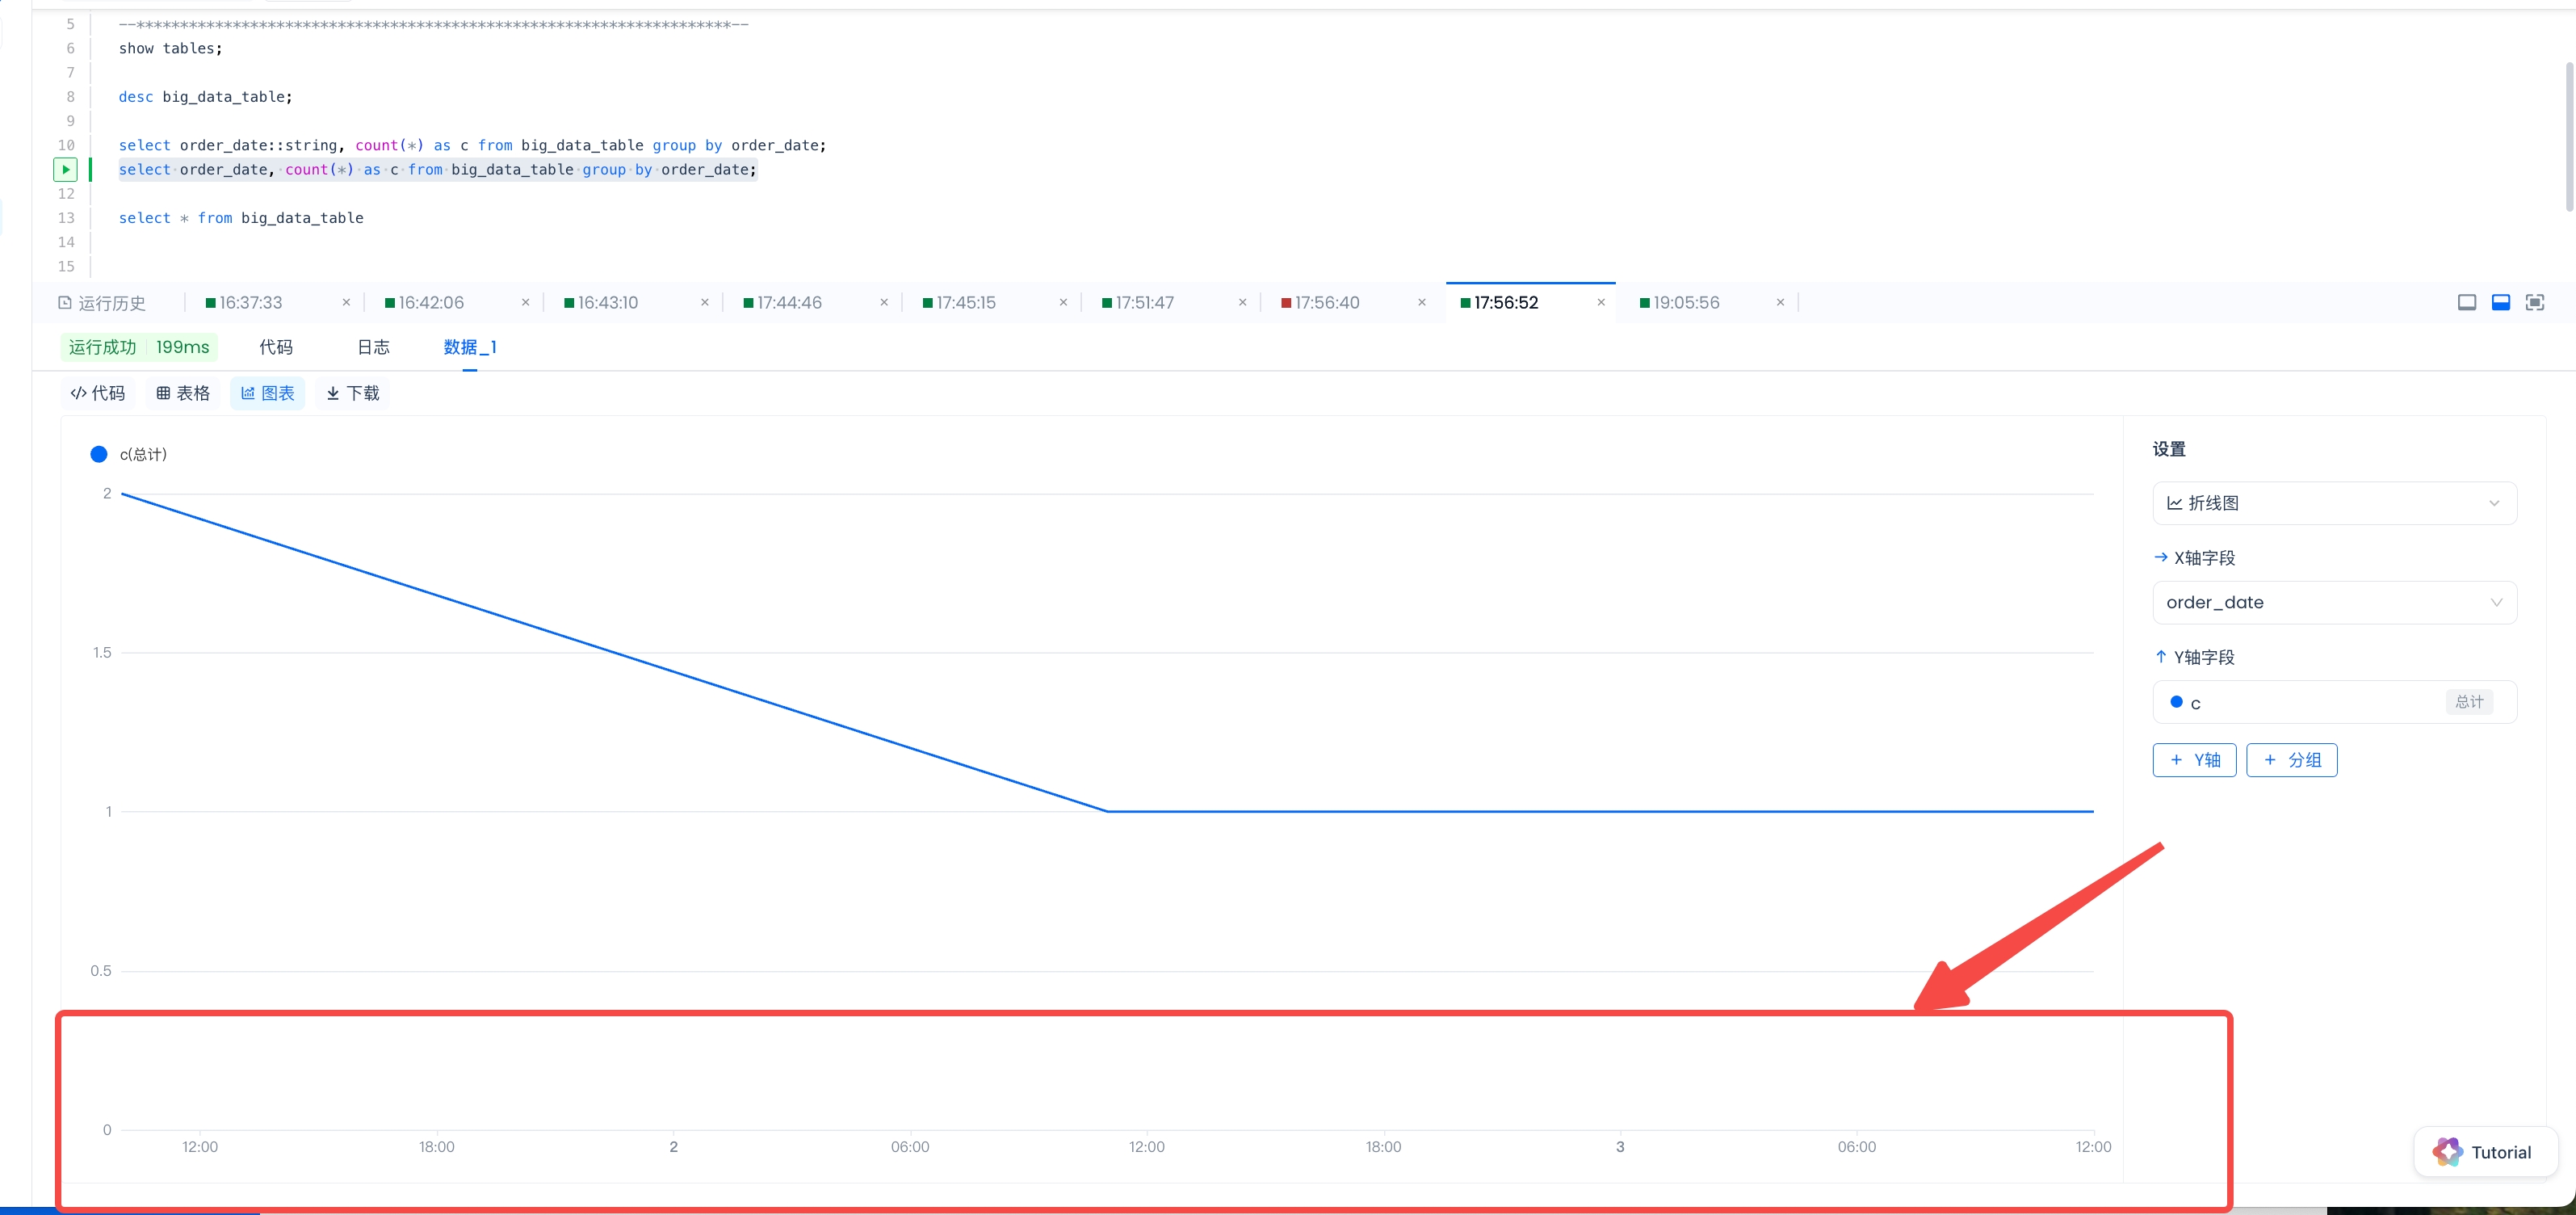Switch results to chart view

(268, 393)
